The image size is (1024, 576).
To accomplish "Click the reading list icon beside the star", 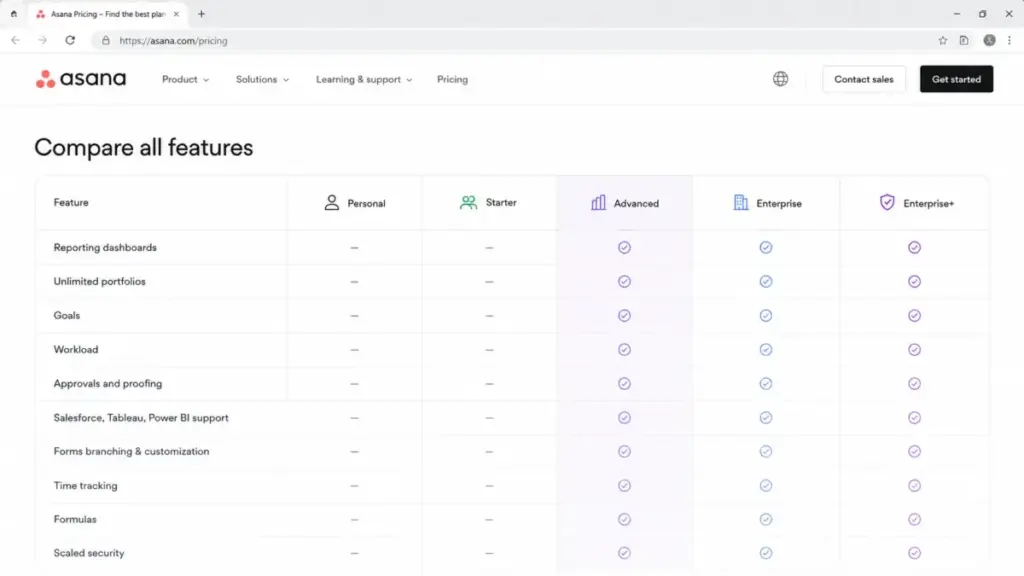I will coord(964,40).
